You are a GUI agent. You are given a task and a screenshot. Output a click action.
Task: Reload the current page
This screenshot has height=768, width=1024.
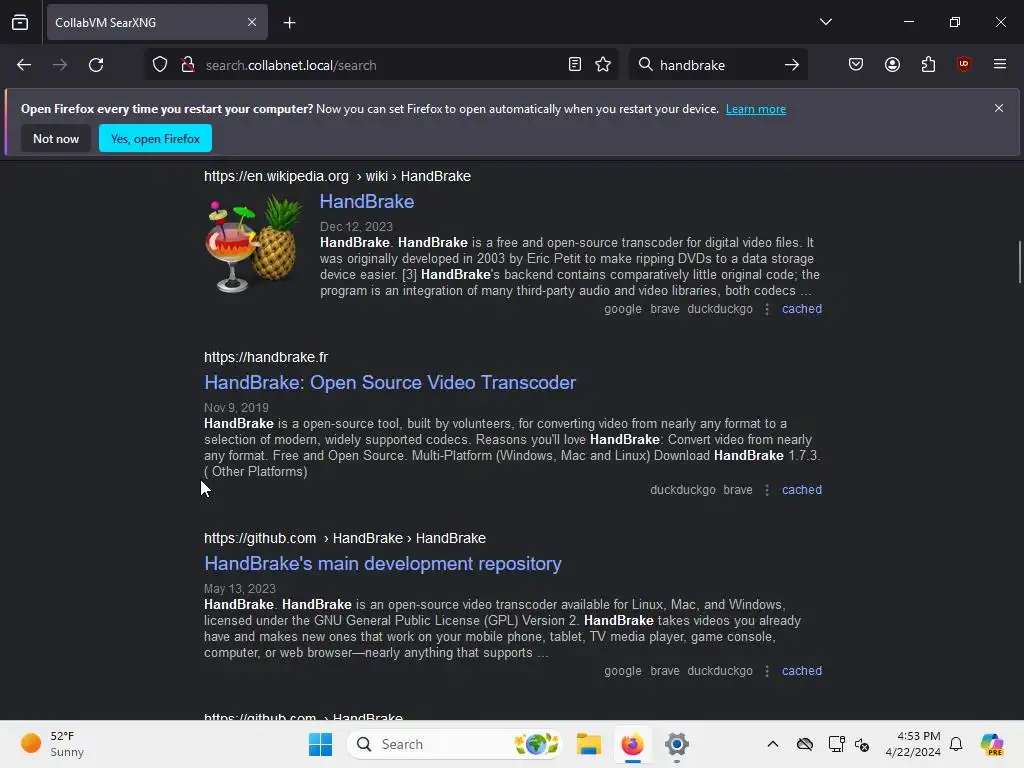point(96,65)
